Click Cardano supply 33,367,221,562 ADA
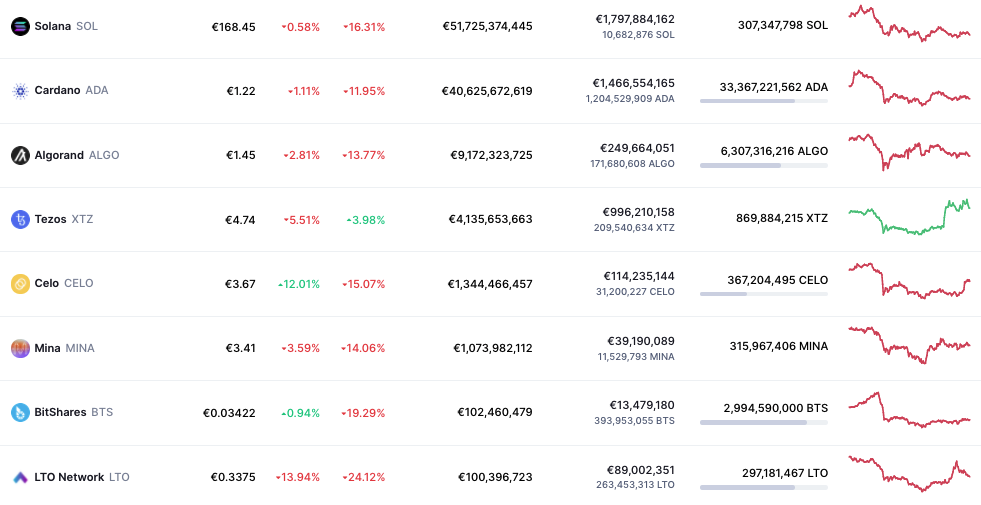Screen dimensions: 981x505 pos(774,87)
